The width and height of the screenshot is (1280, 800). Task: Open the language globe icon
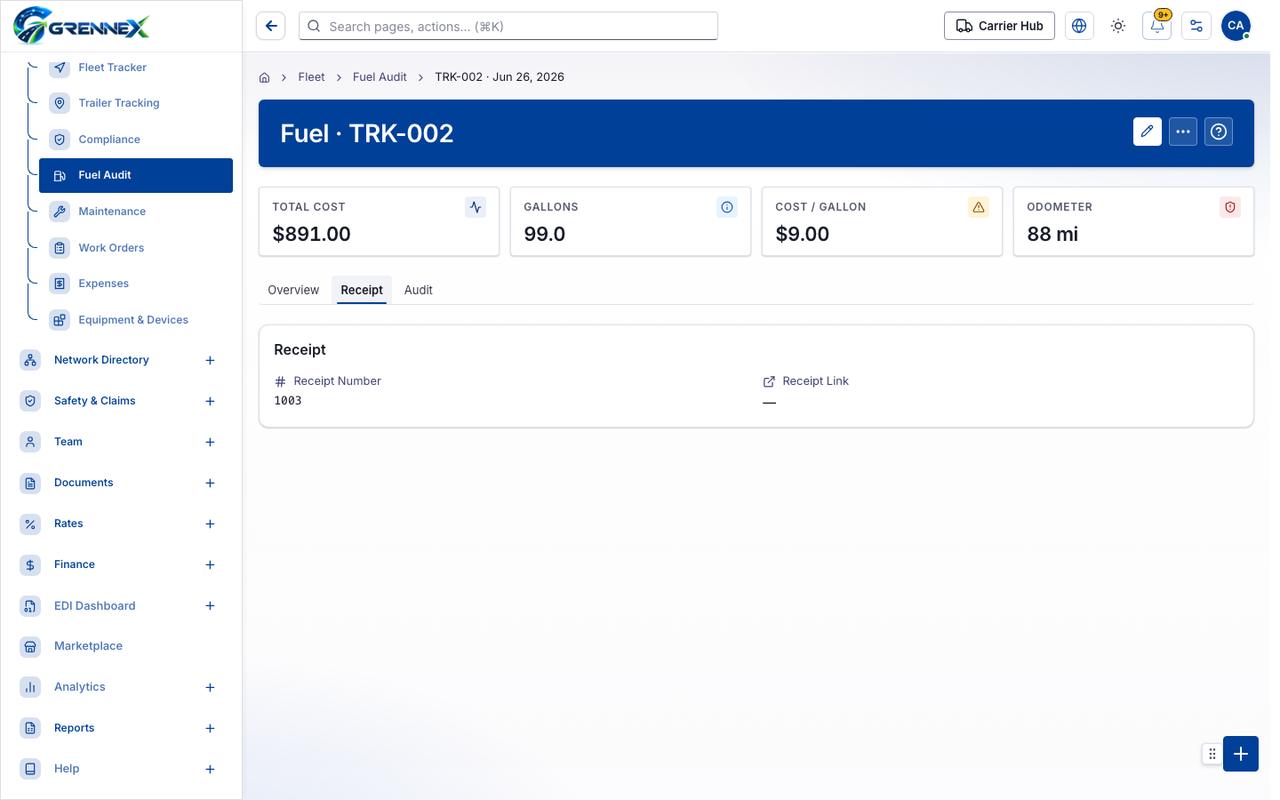pos(1079,26)
